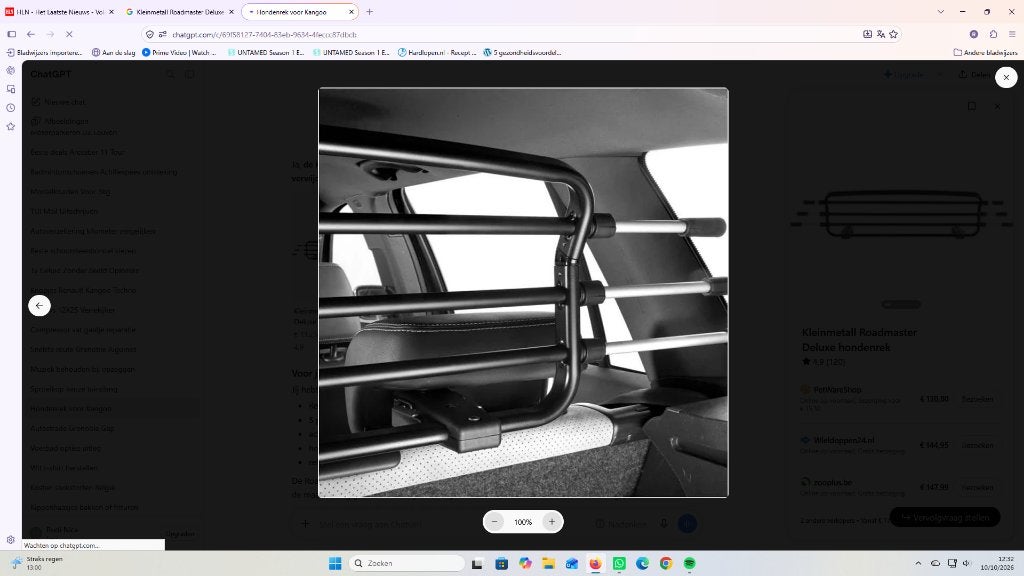The width and height of the screenshot is (1024, 576).
Task: Zoom in using the plus button
Action: (552, 522)
